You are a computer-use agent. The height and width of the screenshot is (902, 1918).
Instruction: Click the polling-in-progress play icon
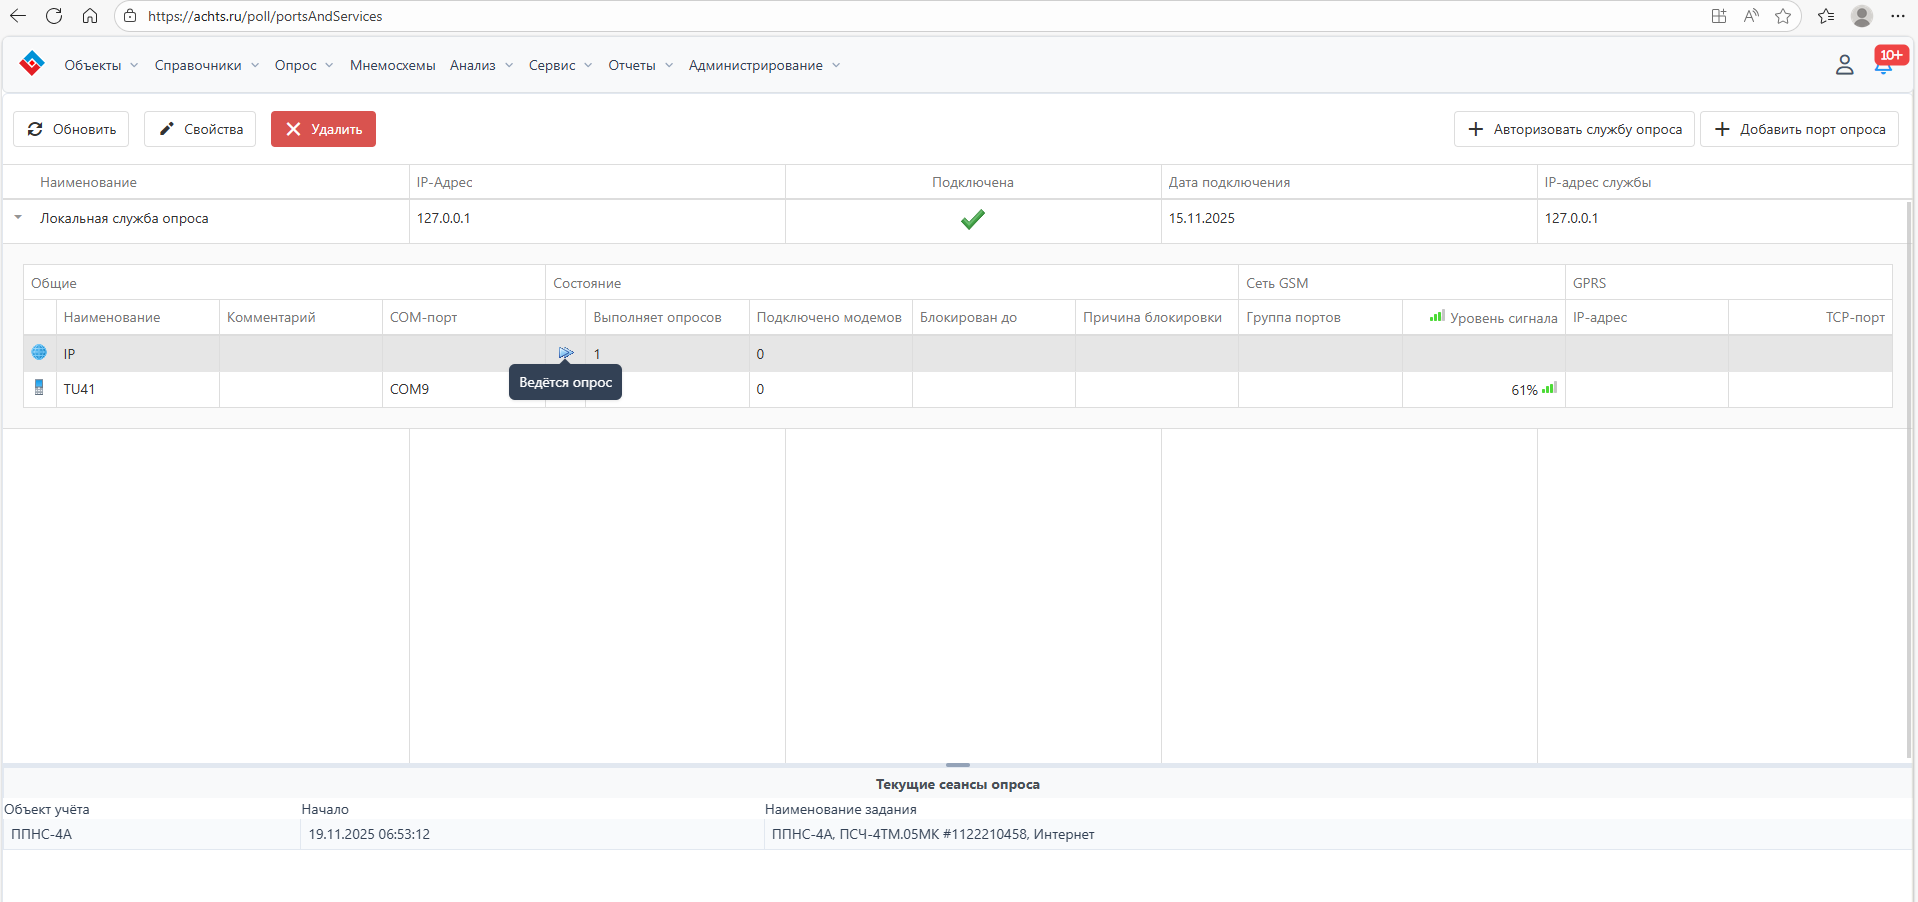566,353
